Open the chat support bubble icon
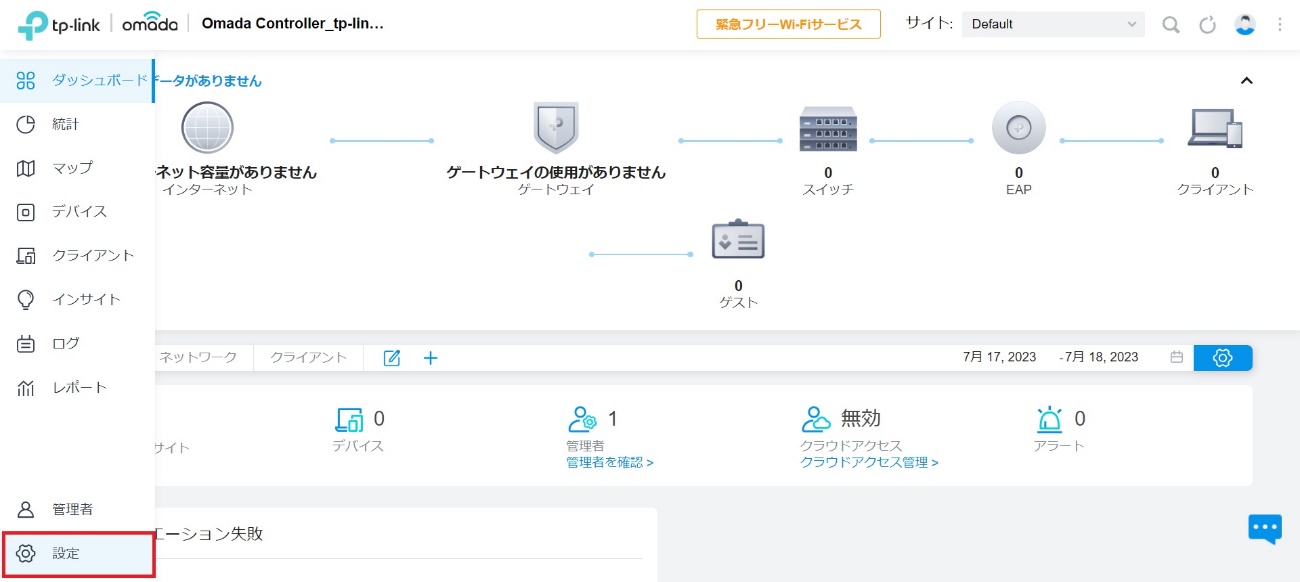1300x582 pixels. tap(1265, 528)
